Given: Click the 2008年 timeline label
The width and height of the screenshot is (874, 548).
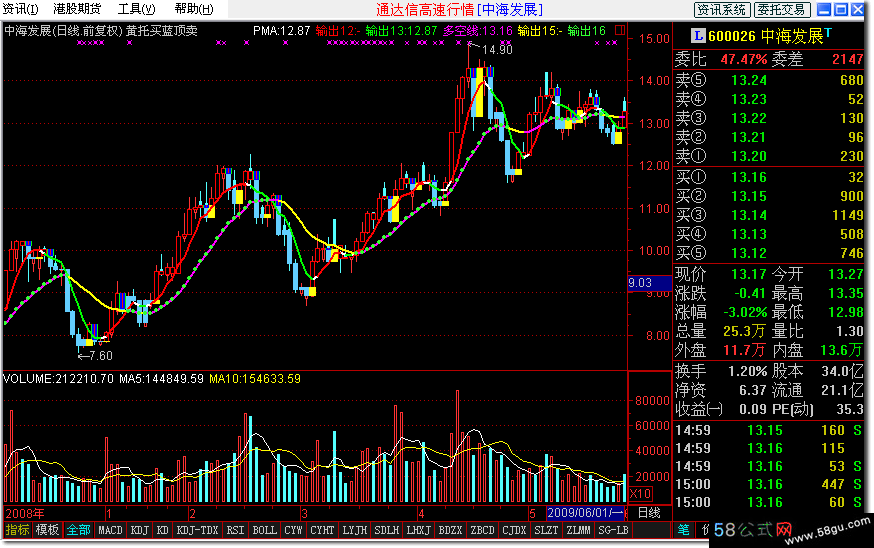Looking at the screenshot, I should click(x=25, y=513).
